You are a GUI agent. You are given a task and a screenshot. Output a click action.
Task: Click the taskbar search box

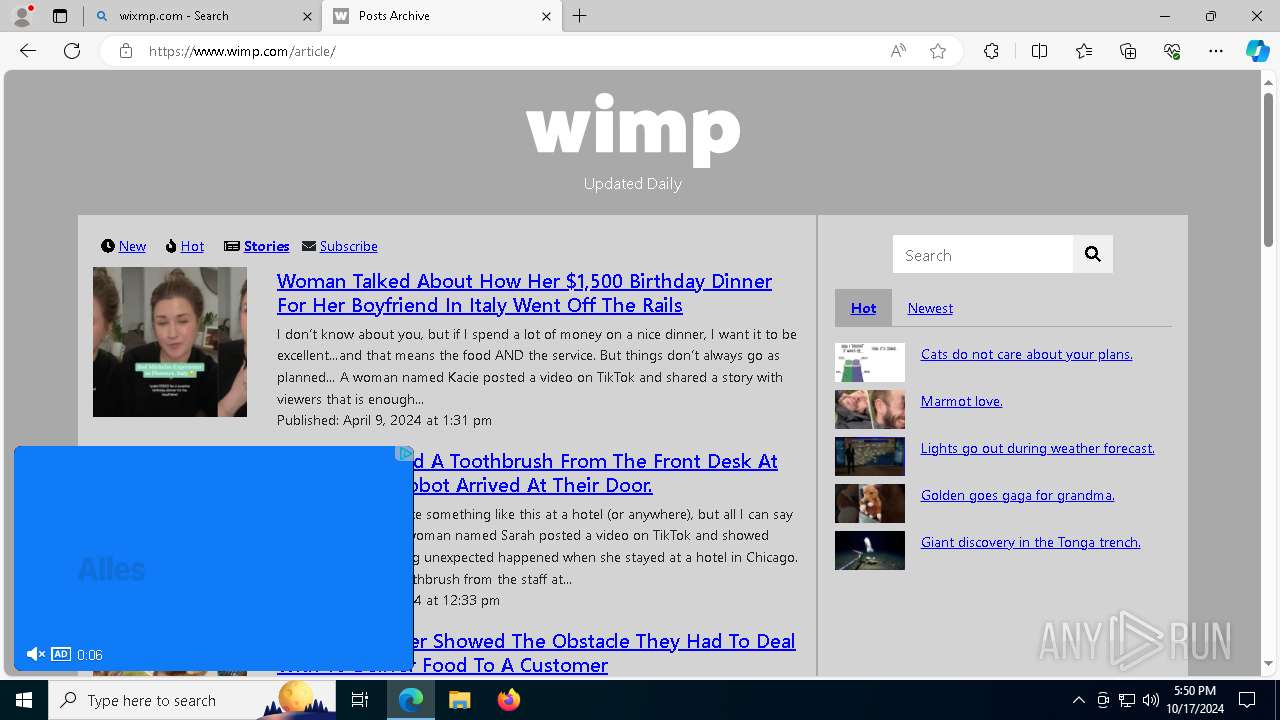tap(192, 700)
